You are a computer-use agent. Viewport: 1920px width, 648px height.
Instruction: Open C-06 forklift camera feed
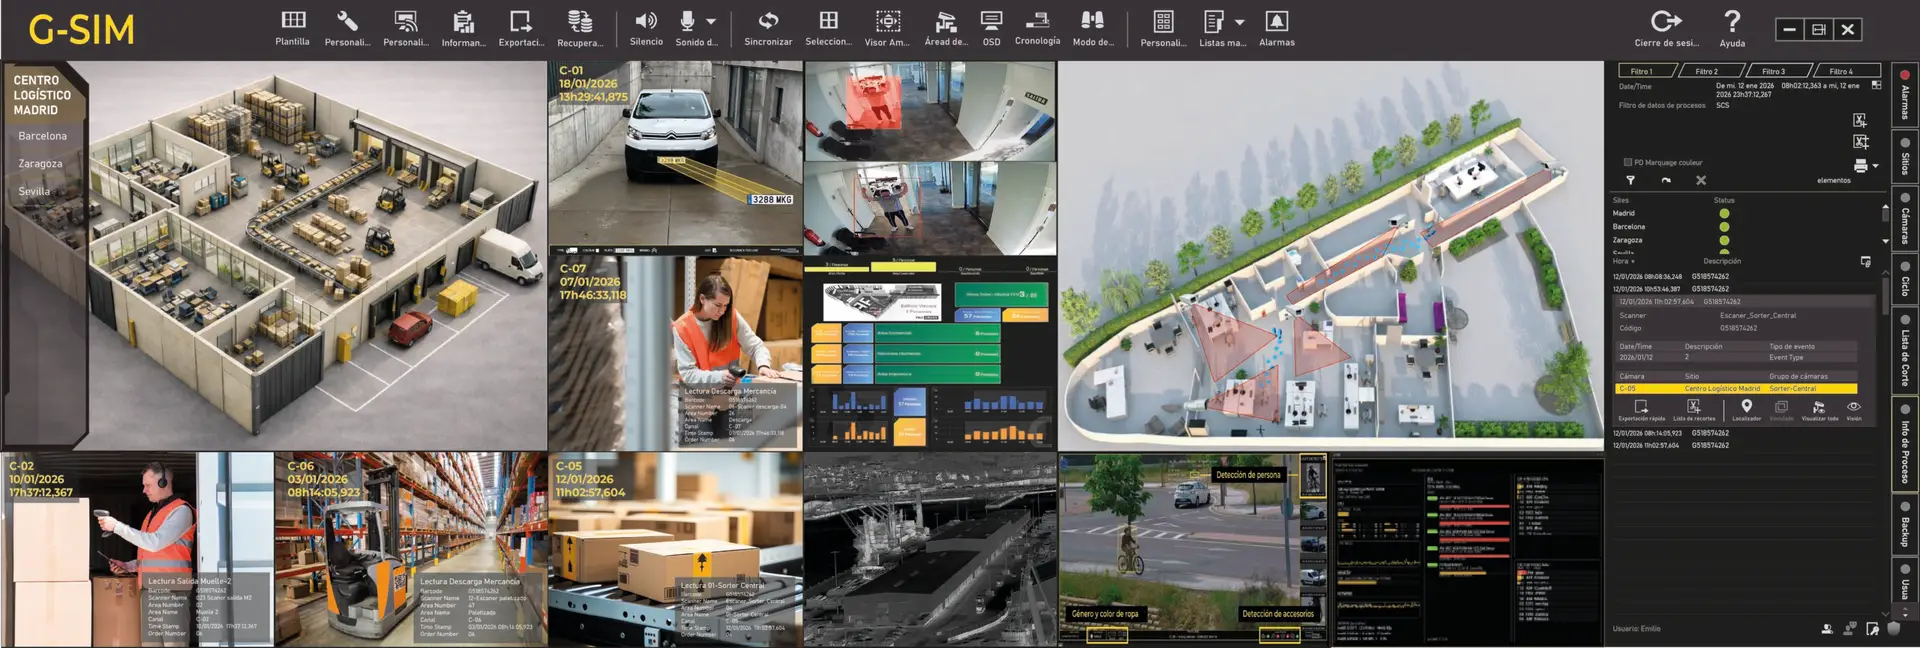pyautogui.click(x=411, y=549)
